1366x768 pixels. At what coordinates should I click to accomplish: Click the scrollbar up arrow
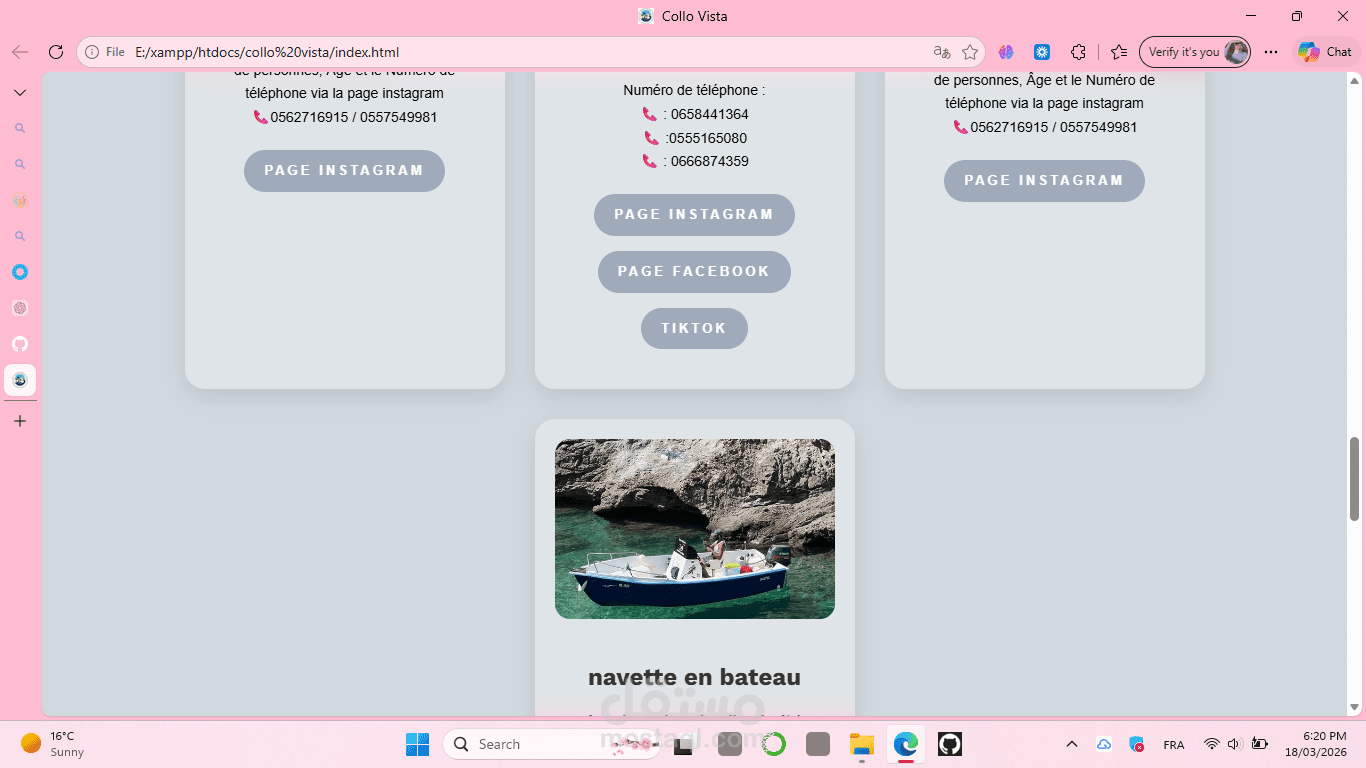click(1355, 81)
